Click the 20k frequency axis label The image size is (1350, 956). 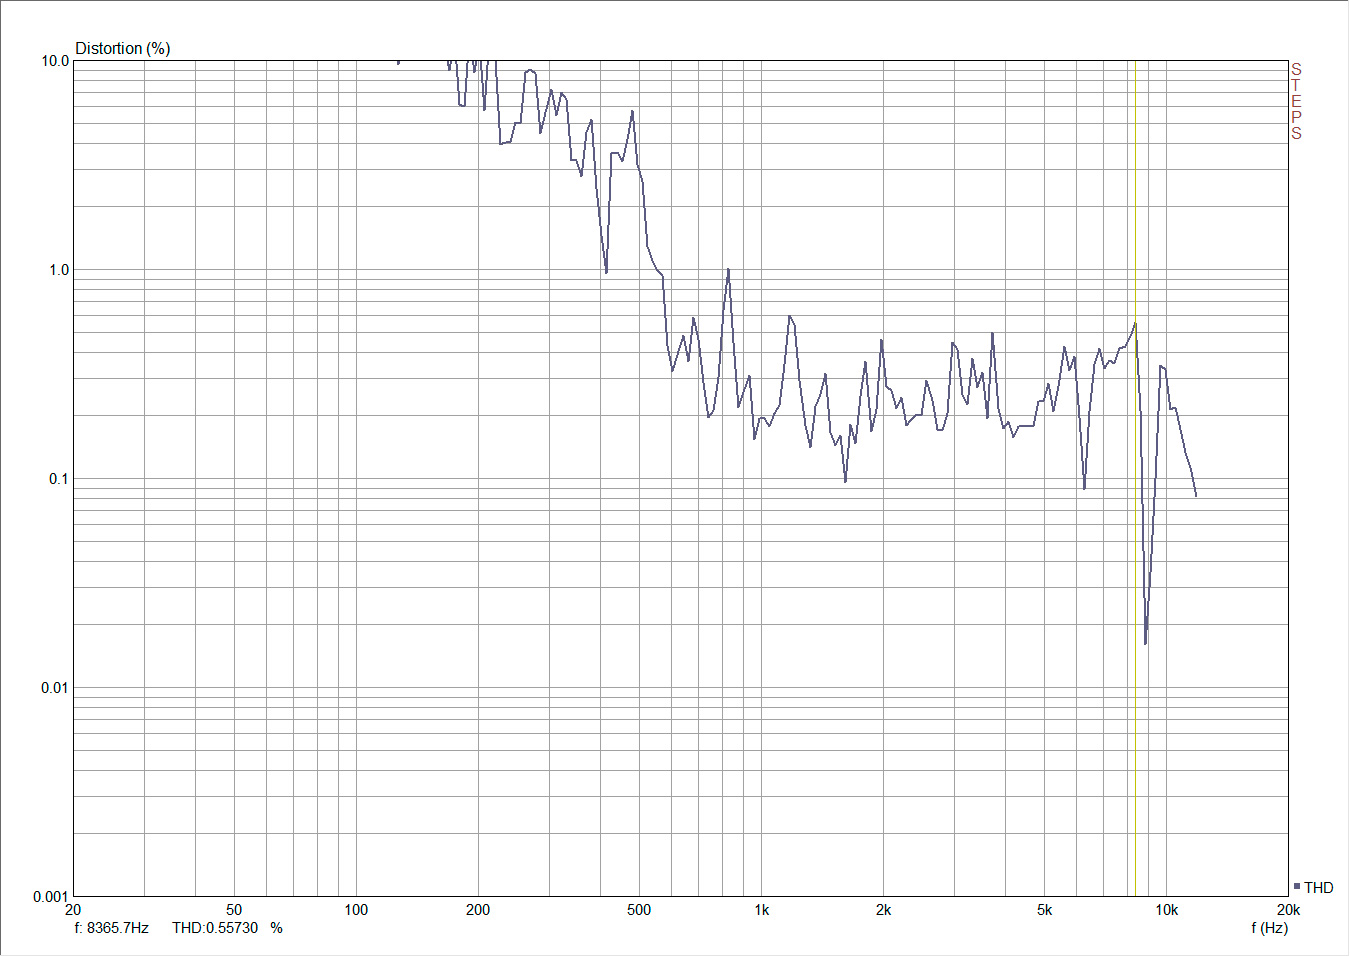pos(1288,910)
